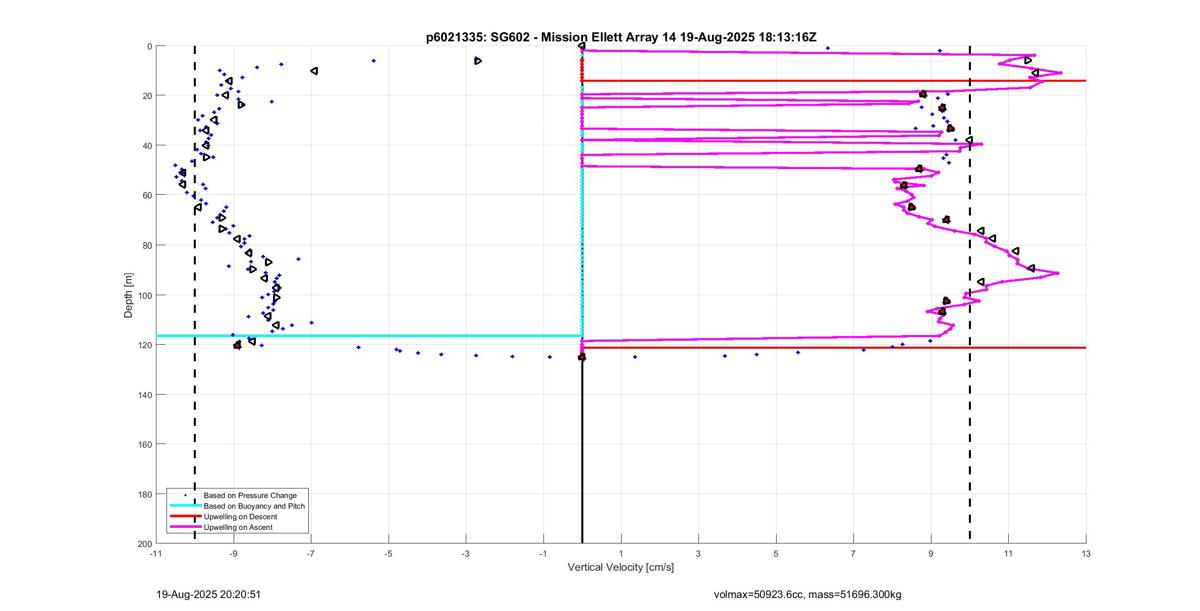Click the y-axis tick label '100'
Screen dimensions: 1200x611
point(143,295)
